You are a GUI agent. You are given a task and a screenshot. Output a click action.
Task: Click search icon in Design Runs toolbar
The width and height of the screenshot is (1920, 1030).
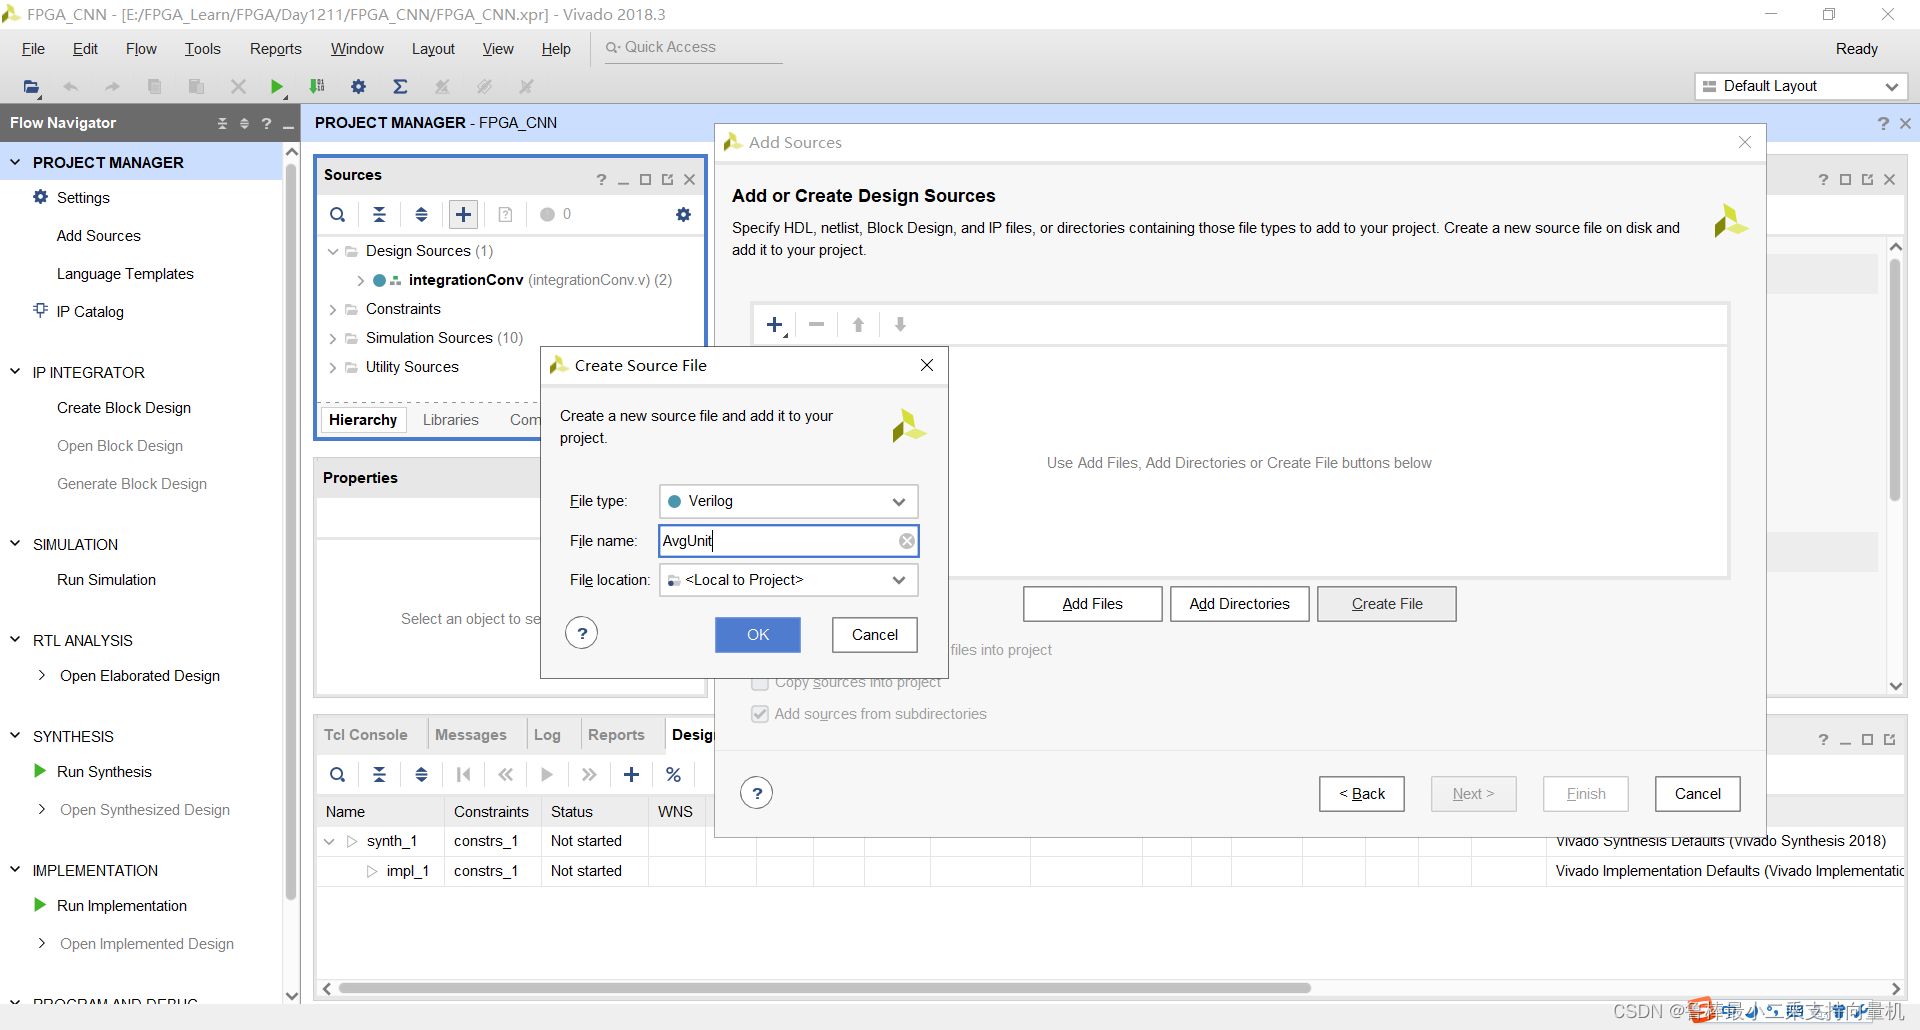[x=338, y=774]
